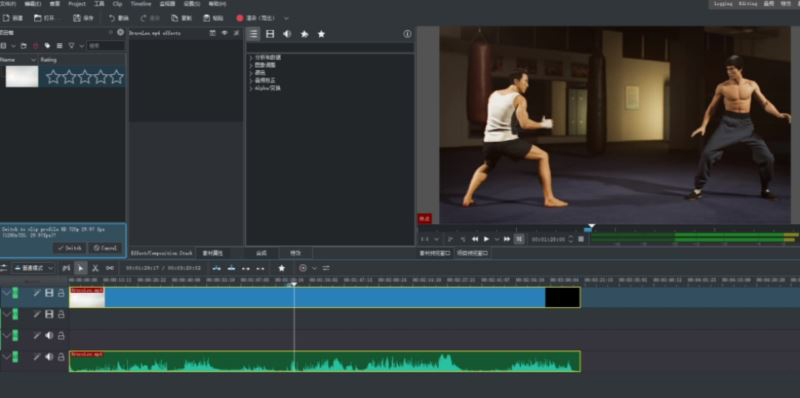The image size is (800, 398).
Task: Click the bin tag icon
Action: coord(47,45)
